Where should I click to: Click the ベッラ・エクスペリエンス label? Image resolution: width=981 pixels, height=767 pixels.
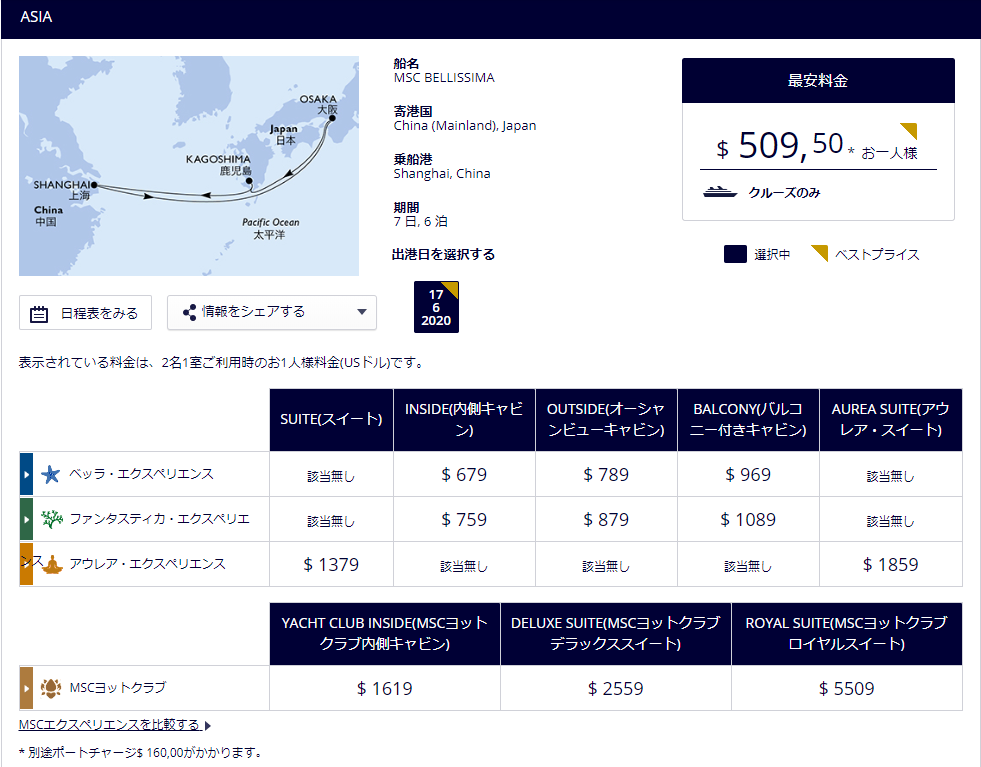[x=141, y=474]
